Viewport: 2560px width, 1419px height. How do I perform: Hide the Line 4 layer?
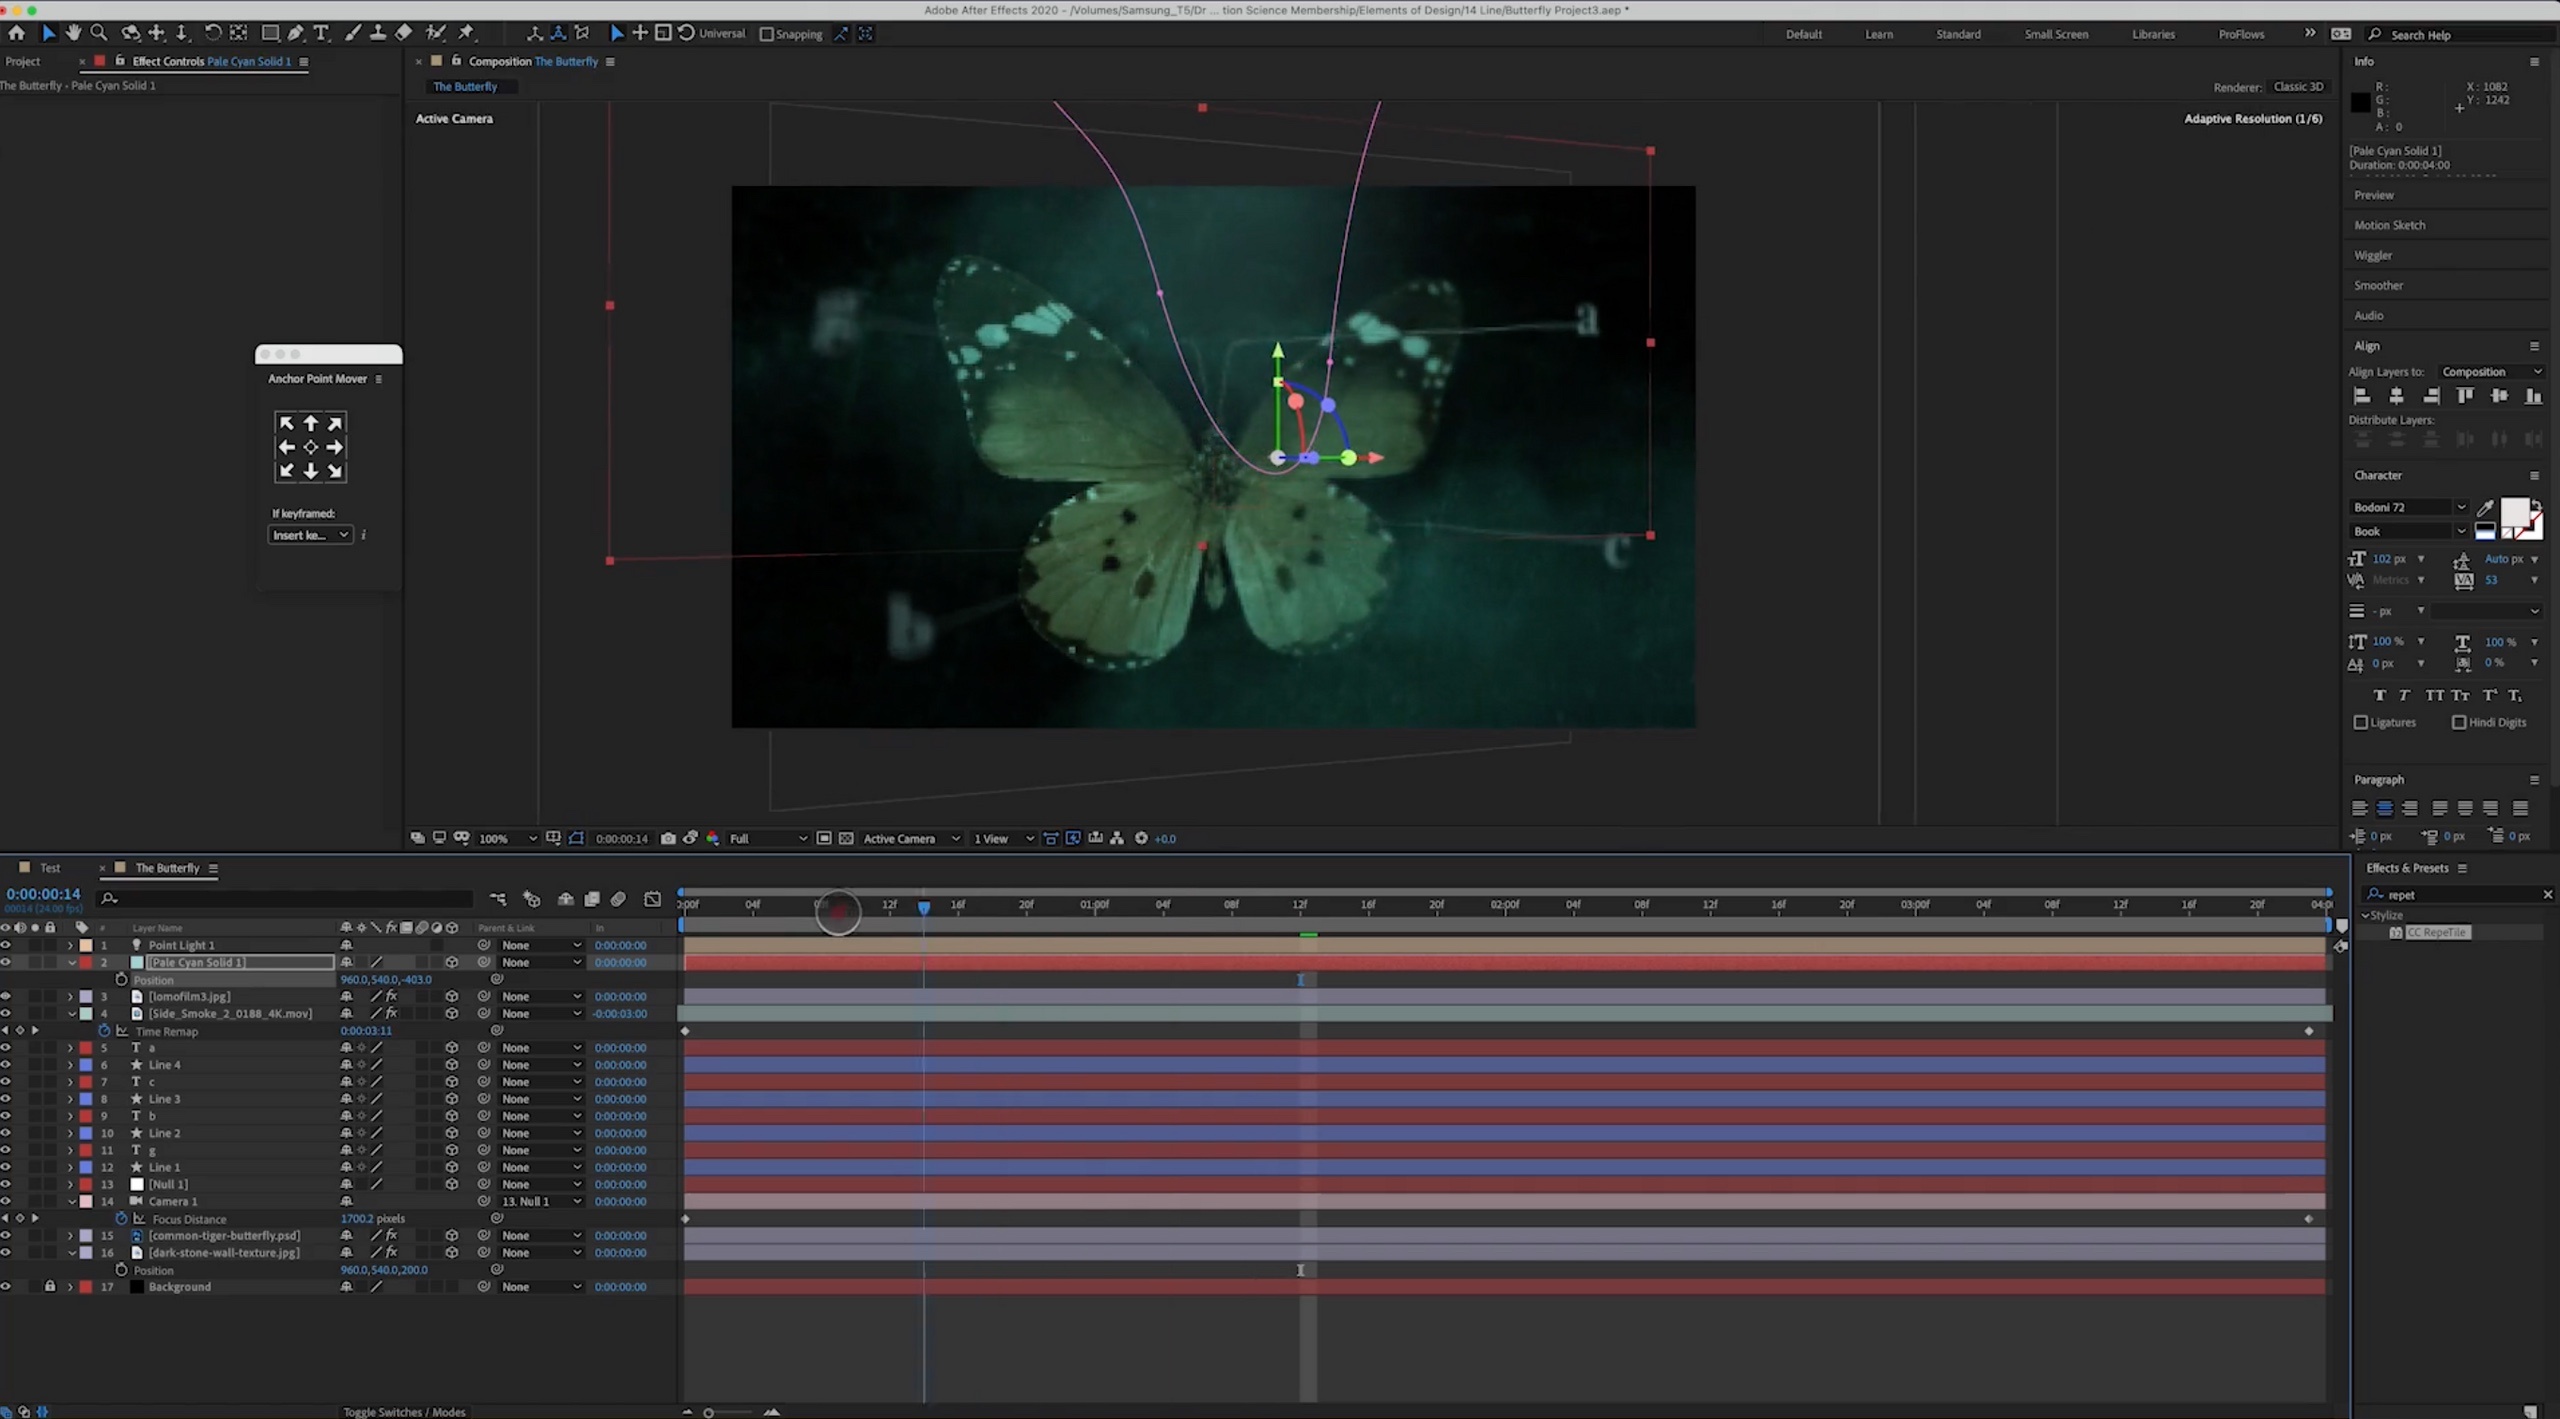(x=6, y=1065)
